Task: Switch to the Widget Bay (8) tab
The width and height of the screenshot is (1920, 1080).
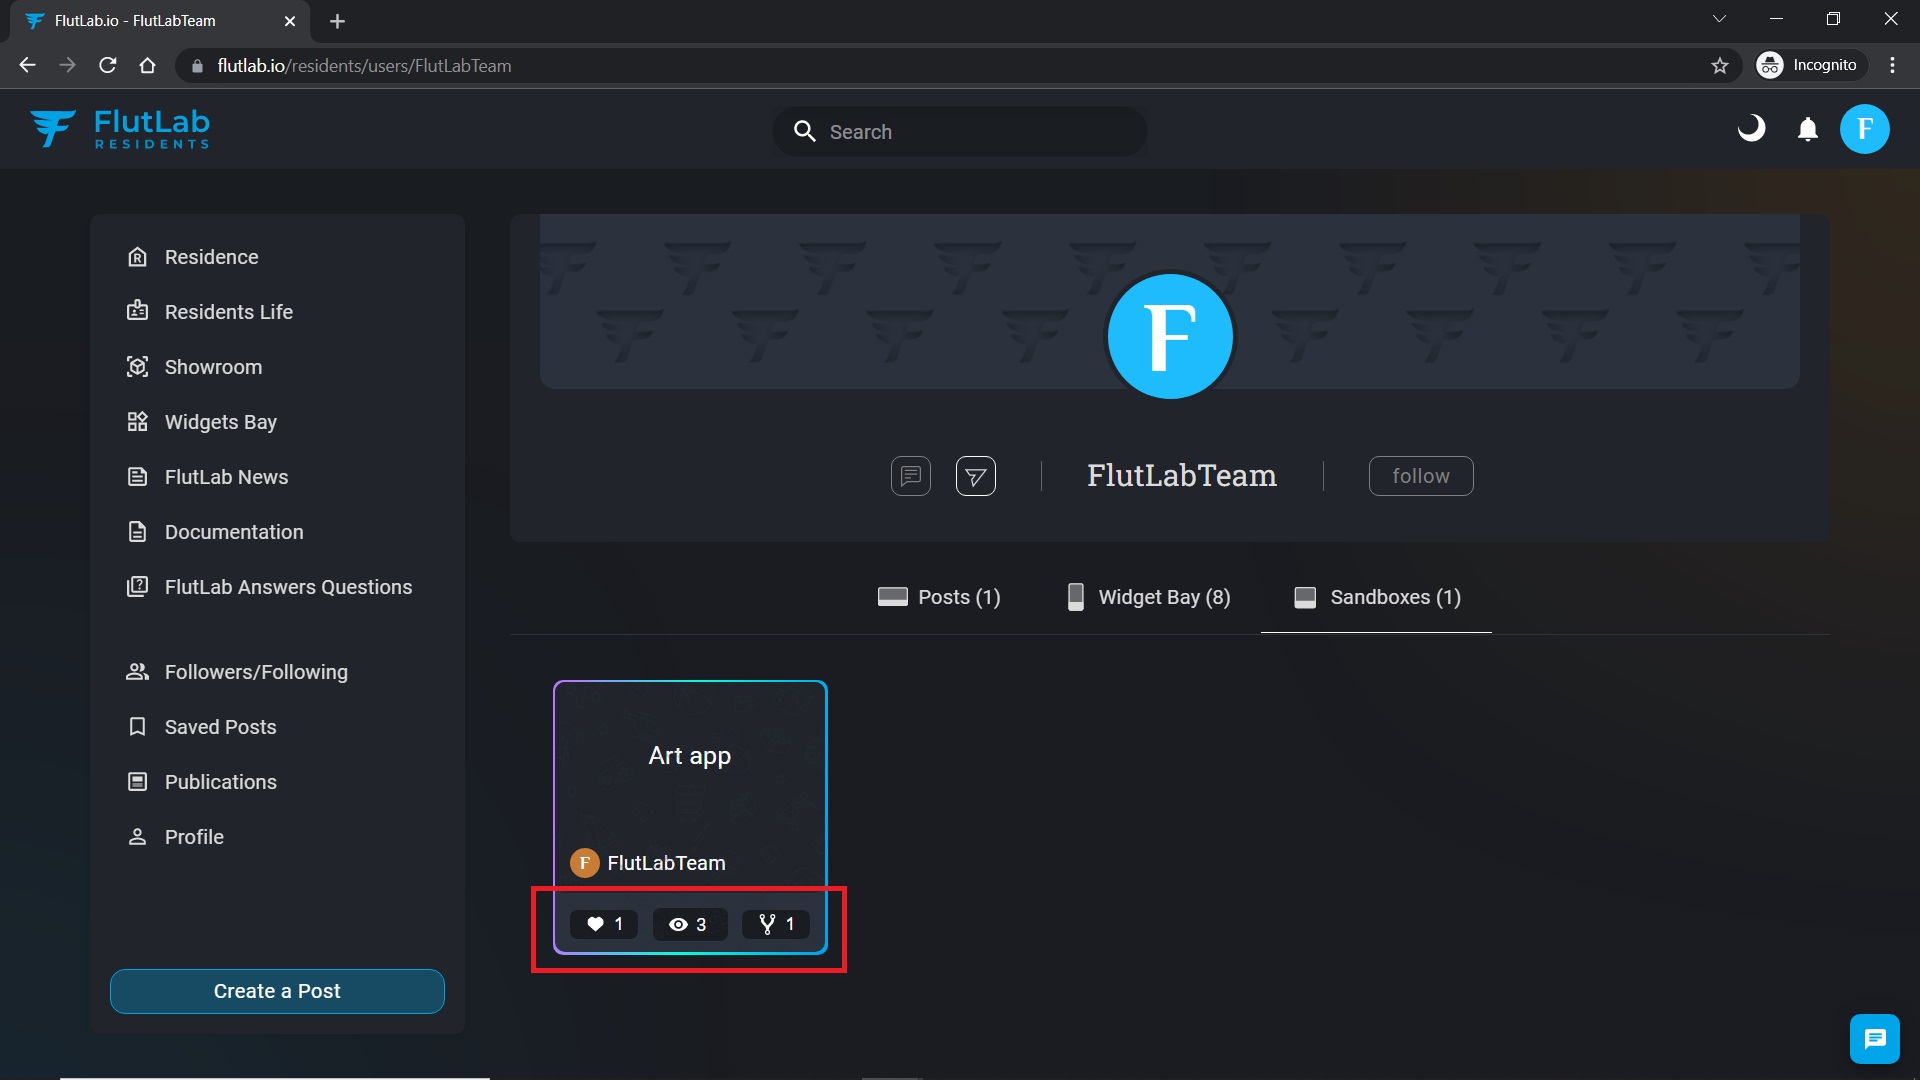Action: click(x=1149, y=597)
